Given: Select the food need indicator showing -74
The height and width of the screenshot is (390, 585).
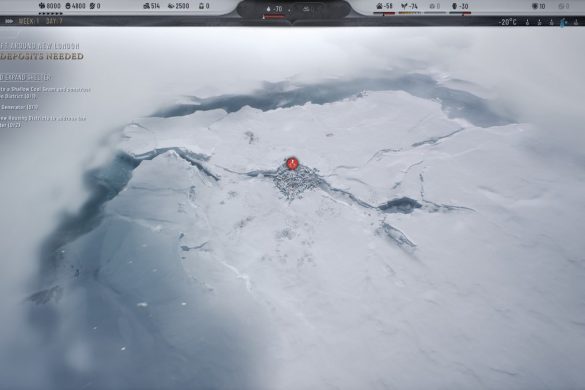Looking at the screenshot, I should tap(409, 6).
